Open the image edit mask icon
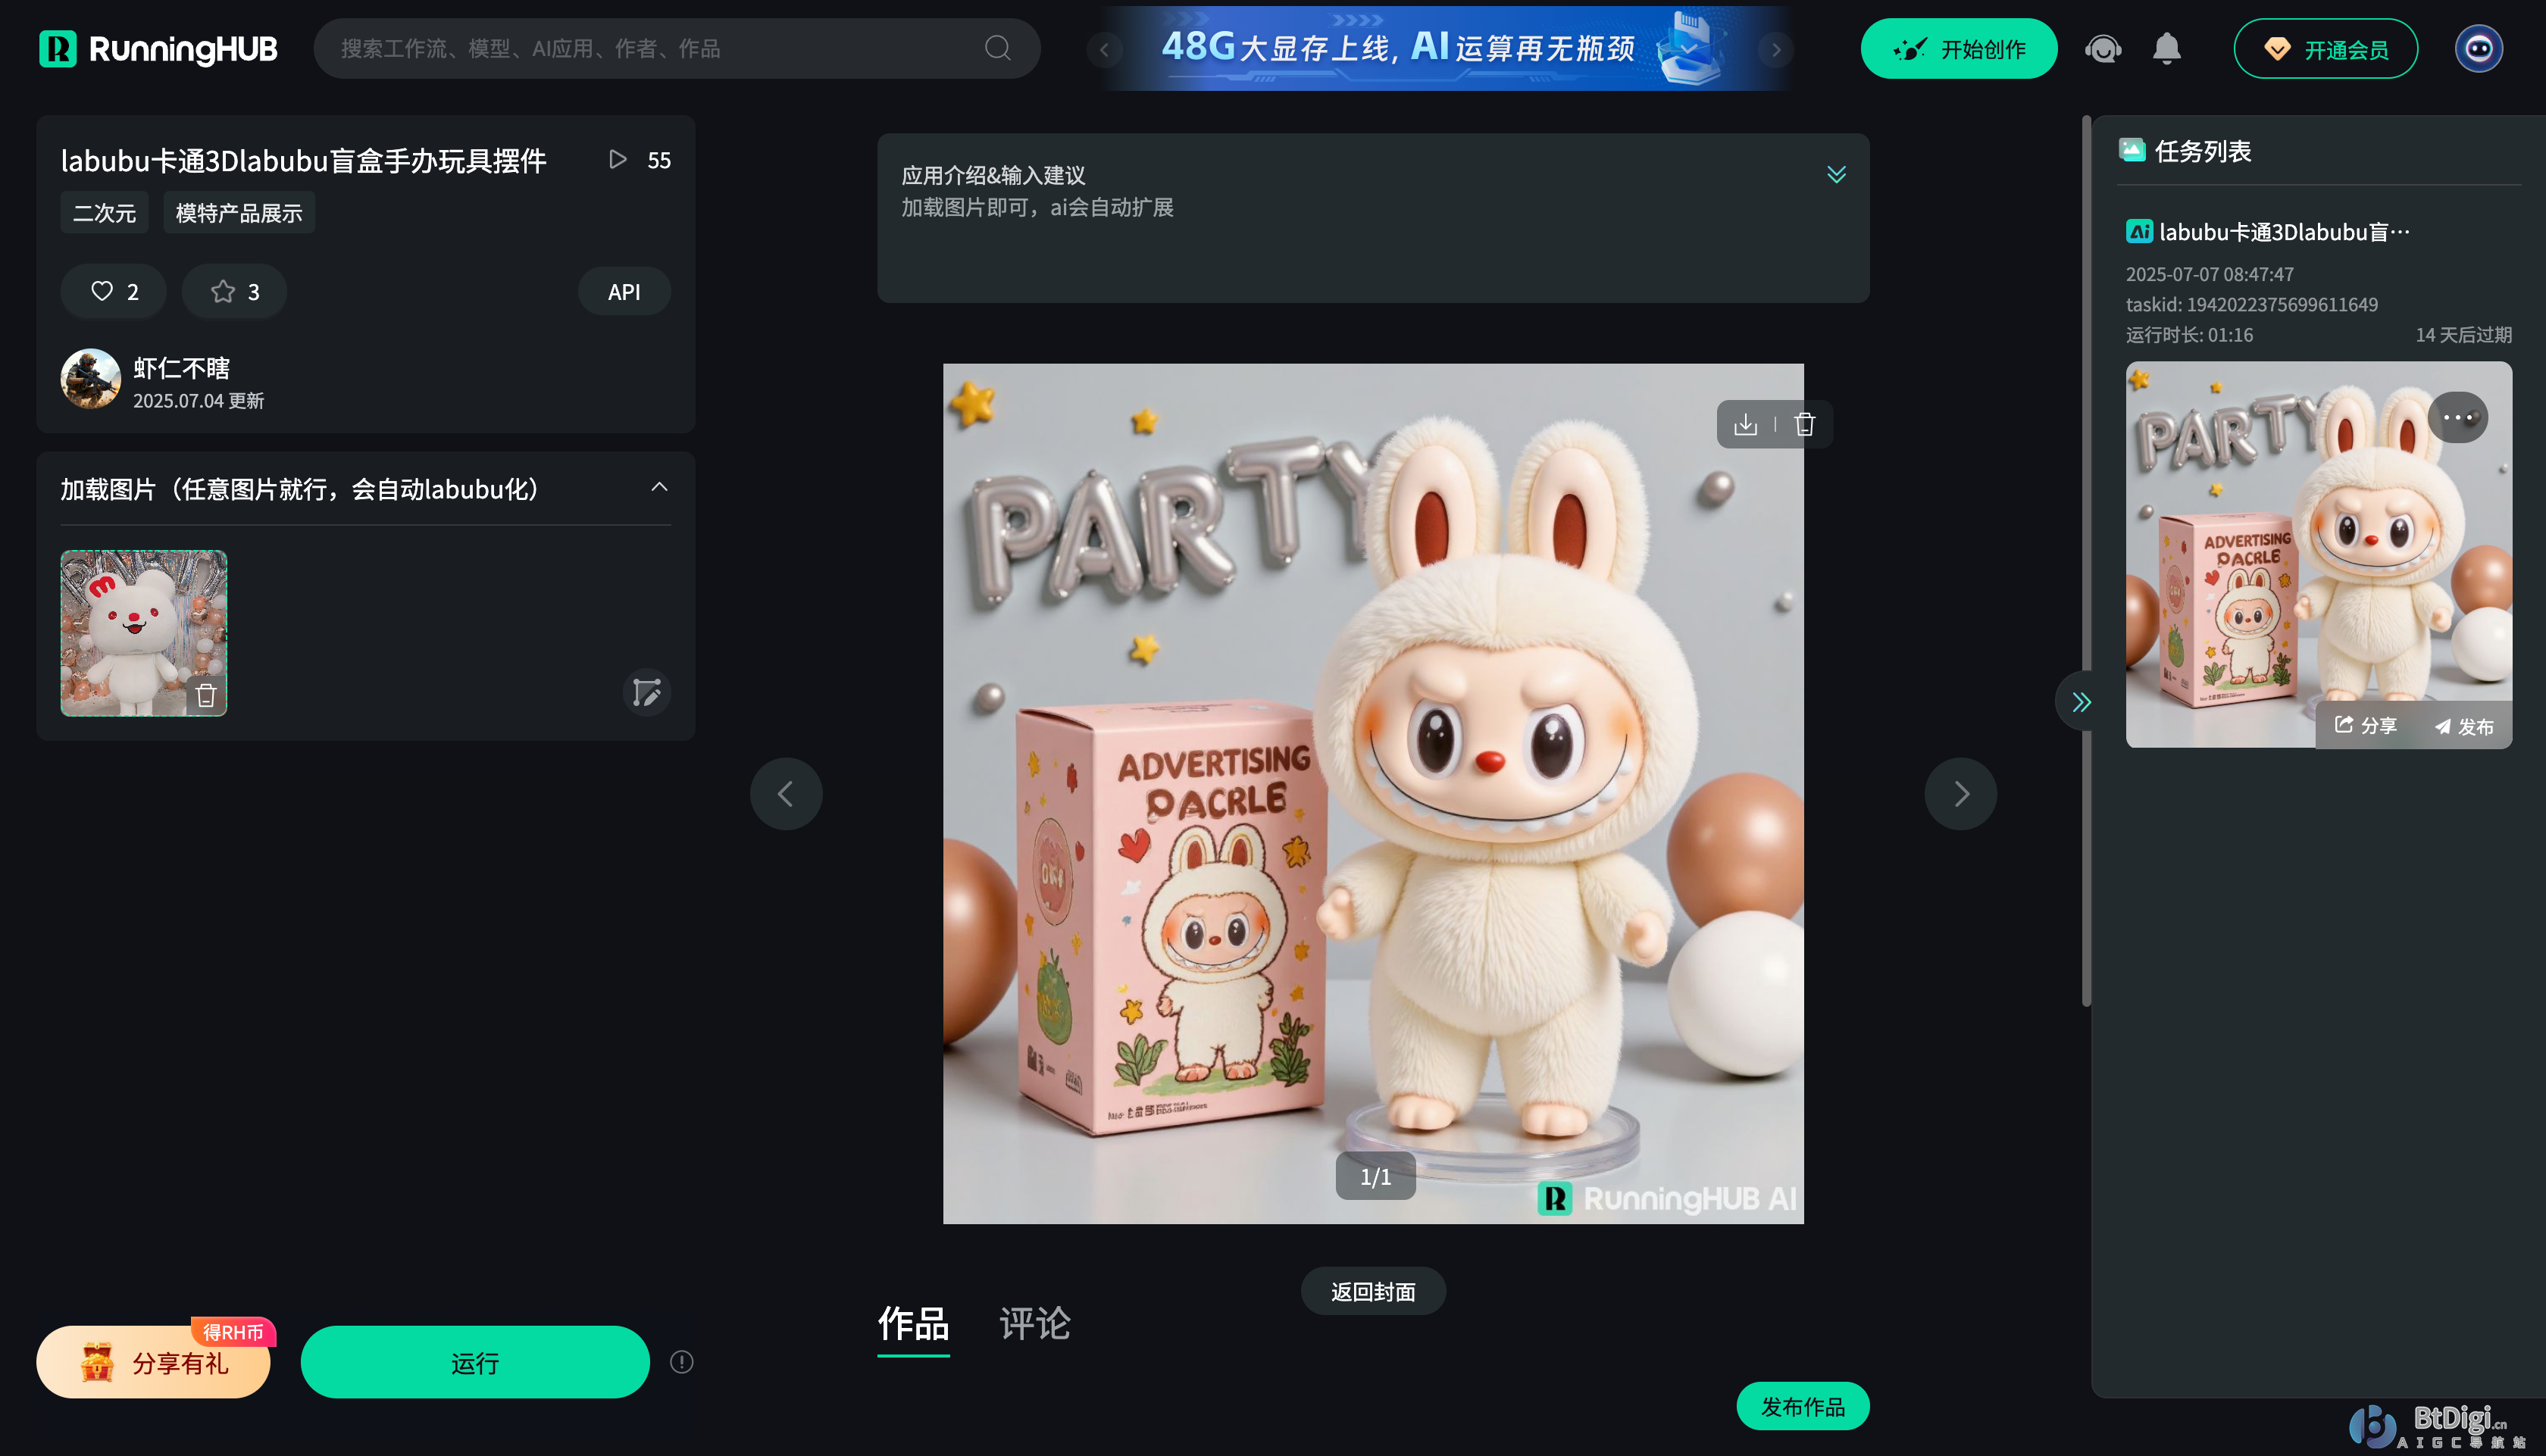Image resolution: width=2546 pixels, height=1456 pixels. point(647,692)
